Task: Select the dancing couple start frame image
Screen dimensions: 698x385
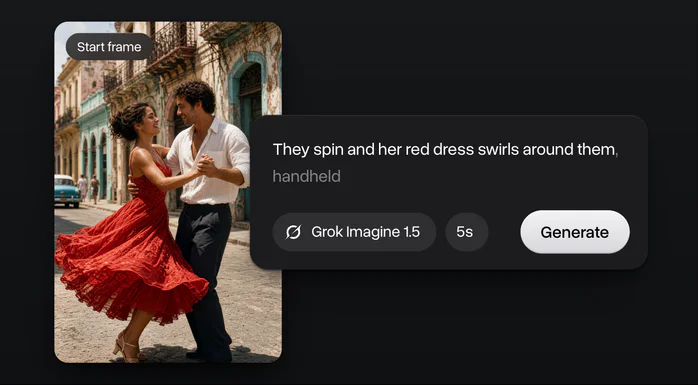Action: [x=168, y=192]
